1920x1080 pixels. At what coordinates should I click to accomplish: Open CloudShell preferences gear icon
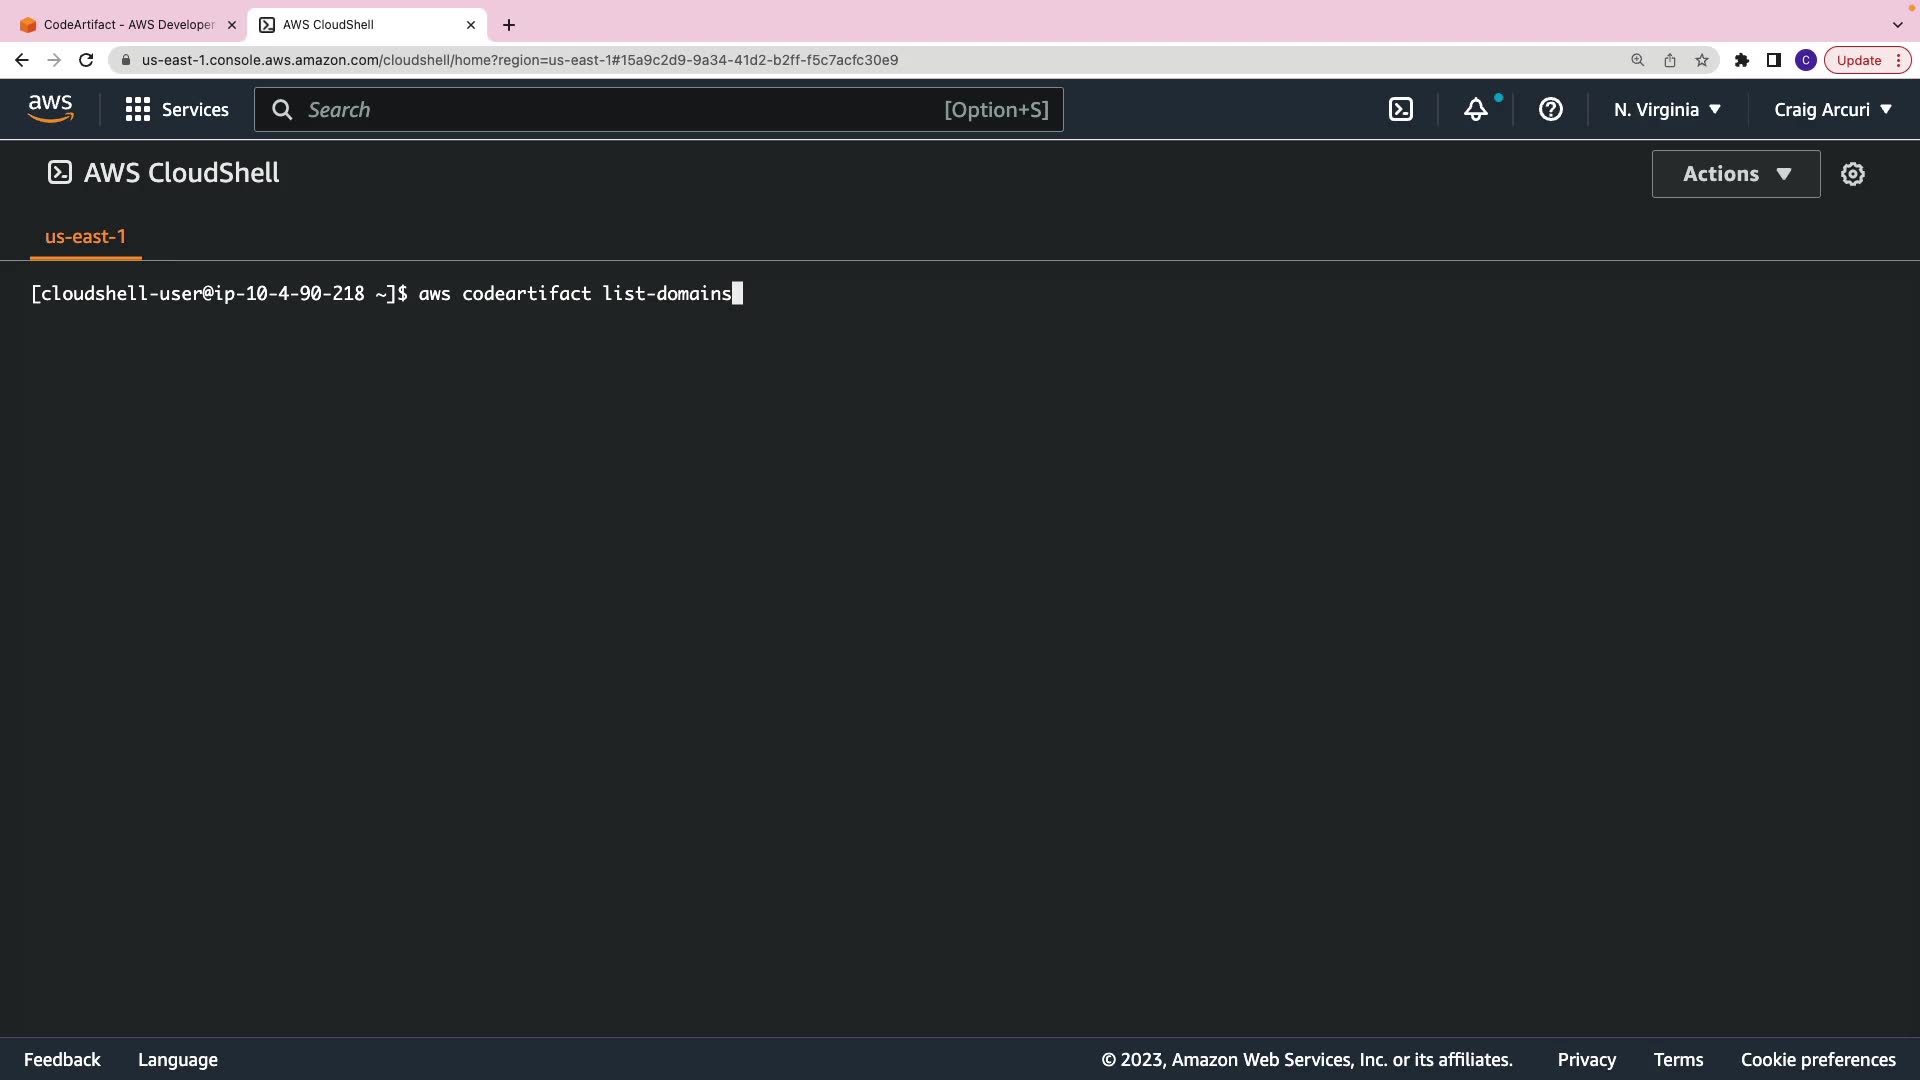point(1852,174)
